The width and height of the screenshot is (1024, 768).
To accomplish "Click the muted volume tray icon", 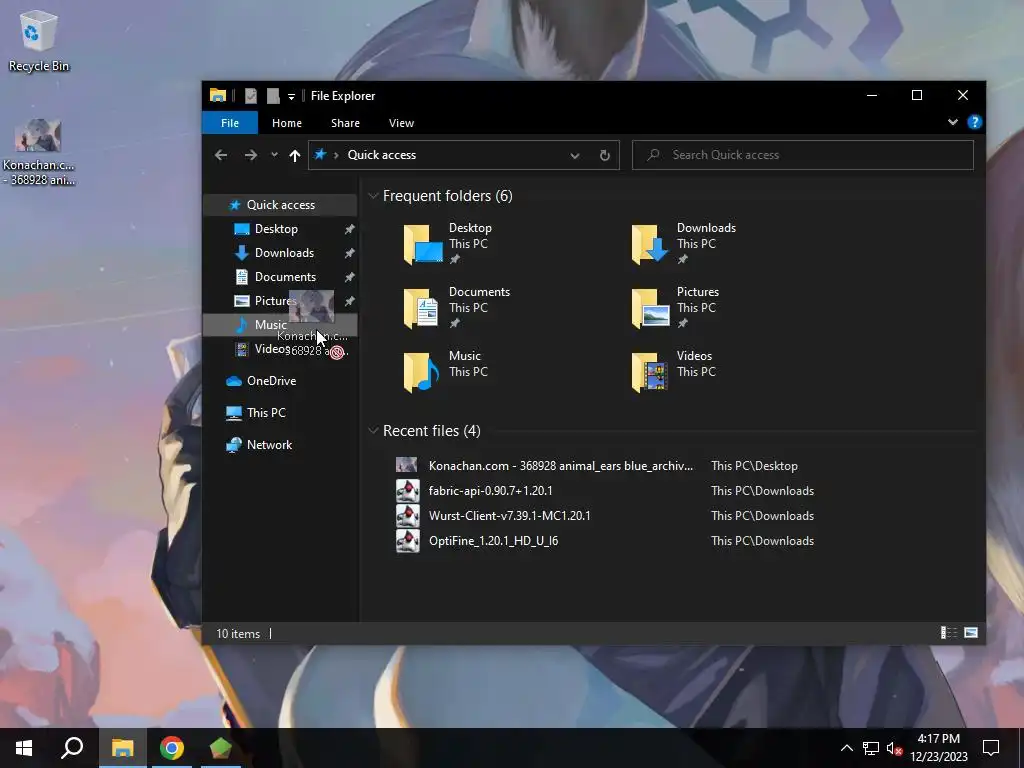I will coord(894,748).
